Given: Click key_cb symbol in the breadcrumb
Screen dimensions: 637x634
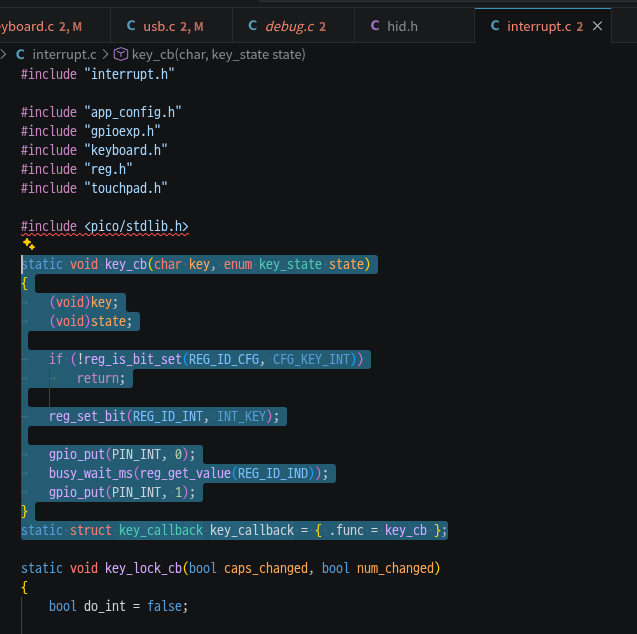Looking at the screenshot, I should tap(219, 54).
